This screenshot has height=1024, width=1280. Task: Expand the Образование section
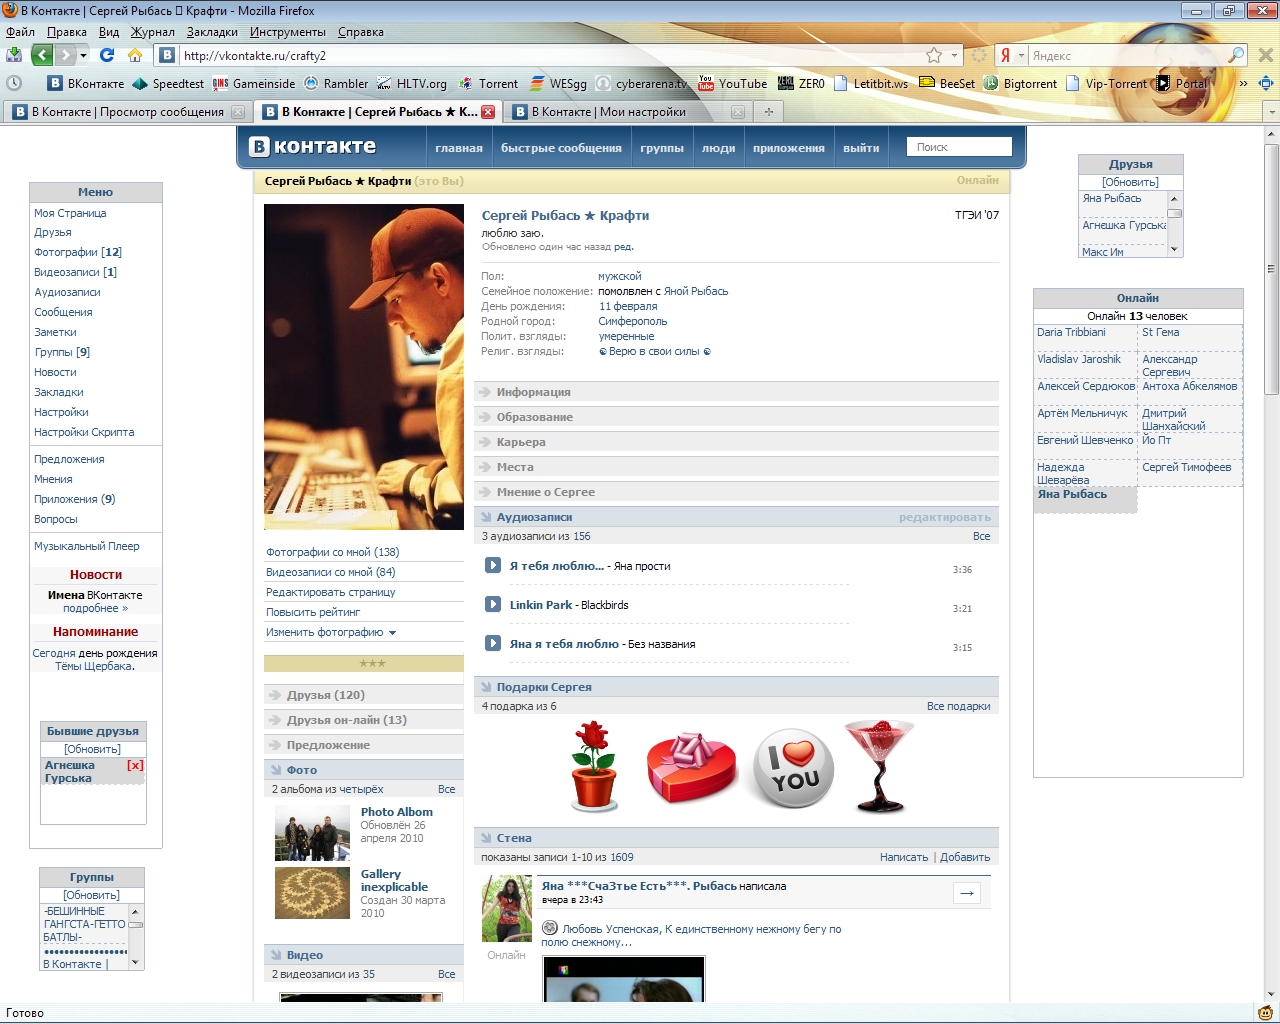[x=737, y=417]
